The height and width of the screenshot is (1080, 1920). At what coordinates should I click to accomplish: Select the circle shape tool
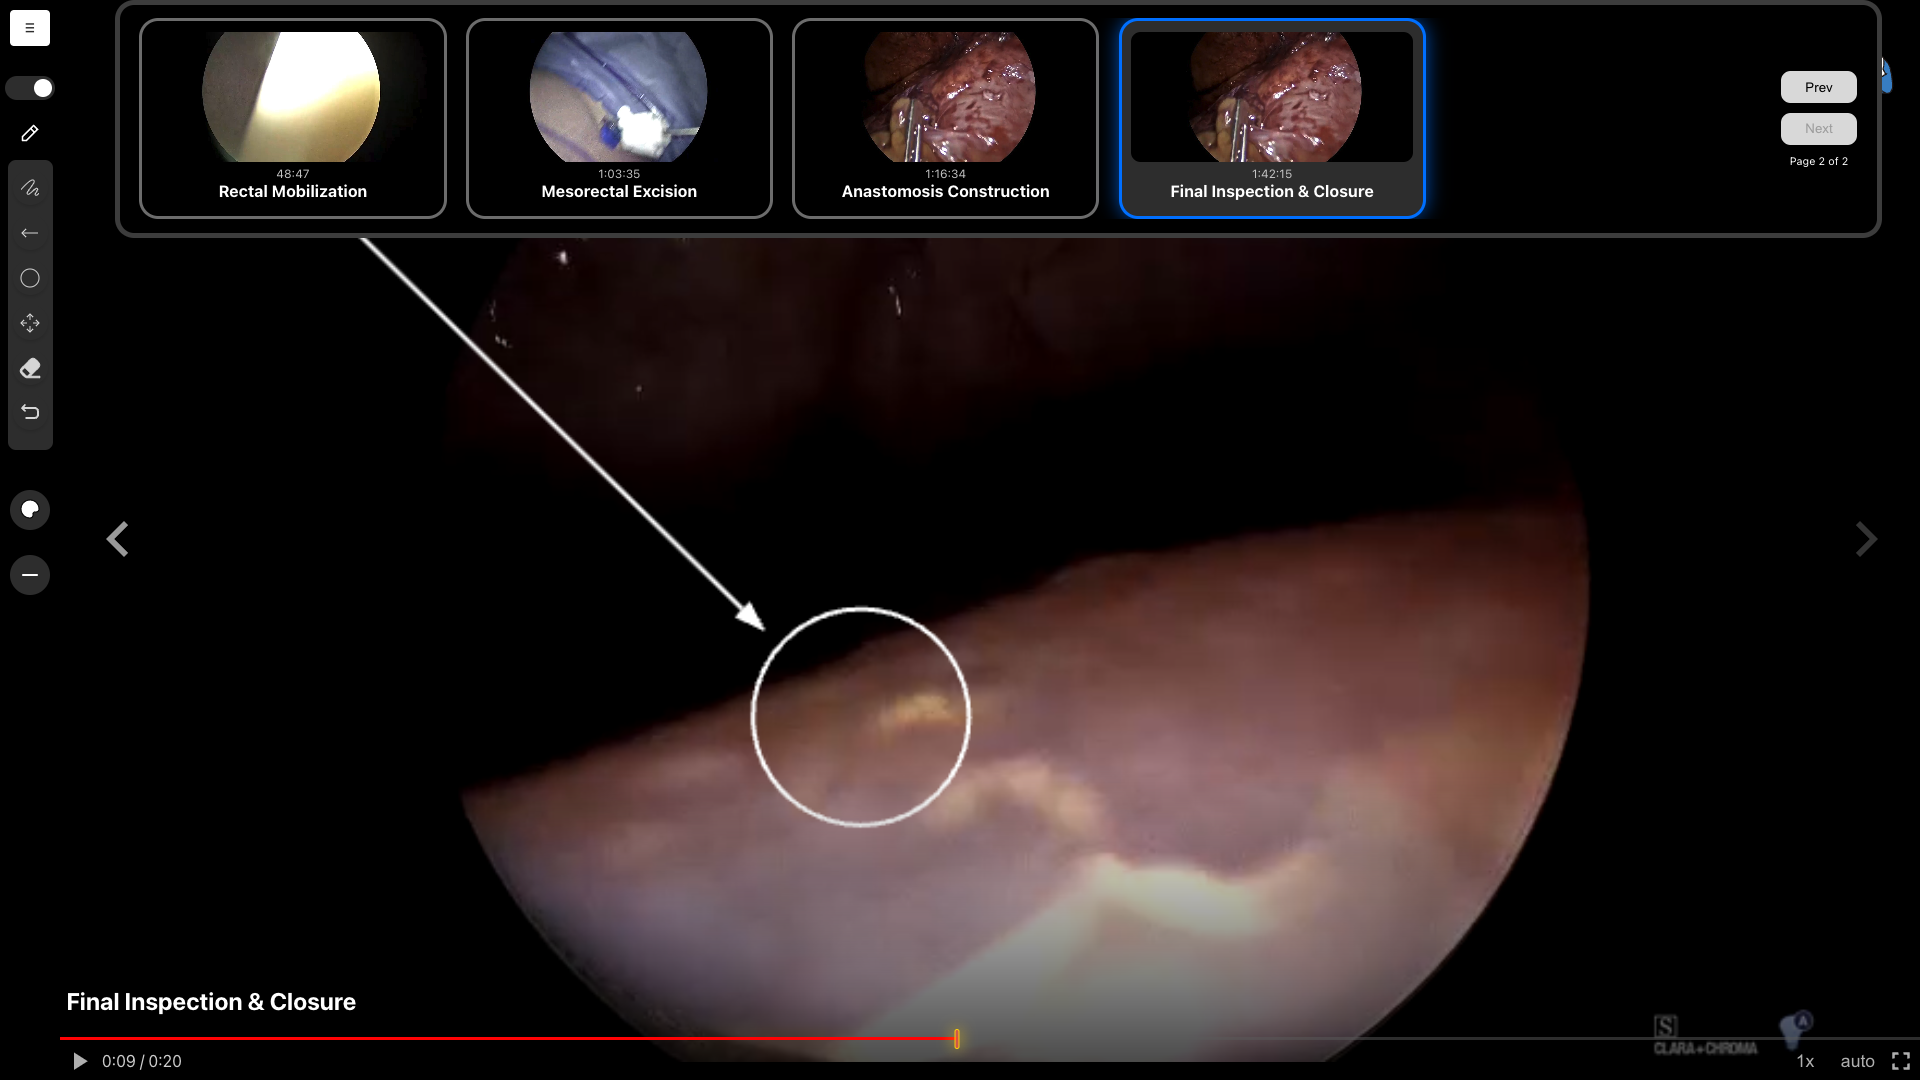pyautogui.click(x=30, y=278)
